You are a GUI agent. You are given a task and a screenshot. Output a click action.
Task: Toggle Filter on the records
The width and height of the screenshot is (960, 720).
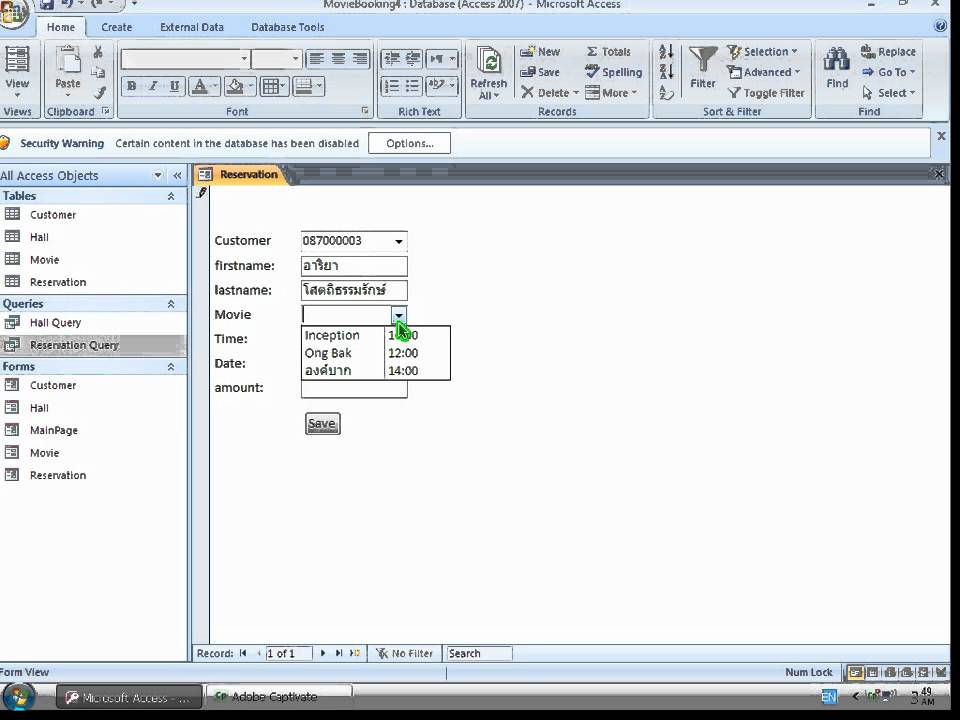(x=767, y=93)
